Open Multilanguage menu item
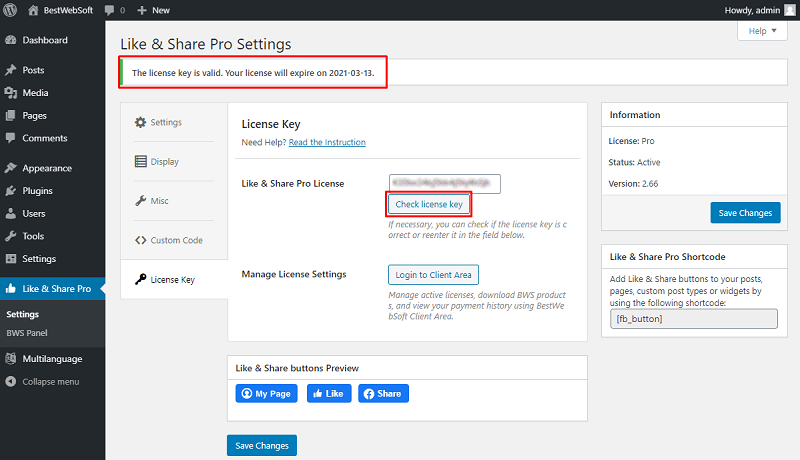 (x=53, y=359)
